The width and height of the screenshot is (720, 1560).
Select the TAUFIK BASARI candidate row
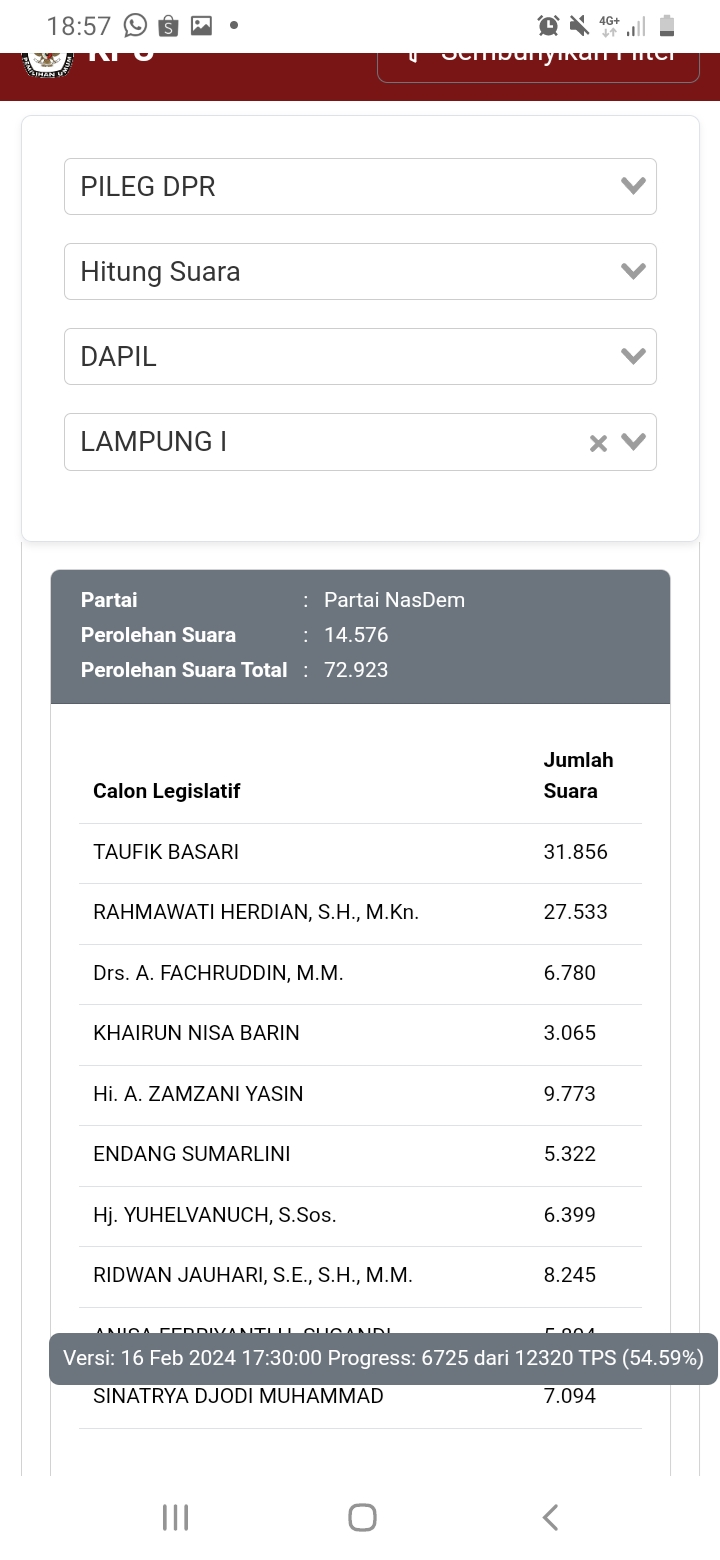click(360, 852)
